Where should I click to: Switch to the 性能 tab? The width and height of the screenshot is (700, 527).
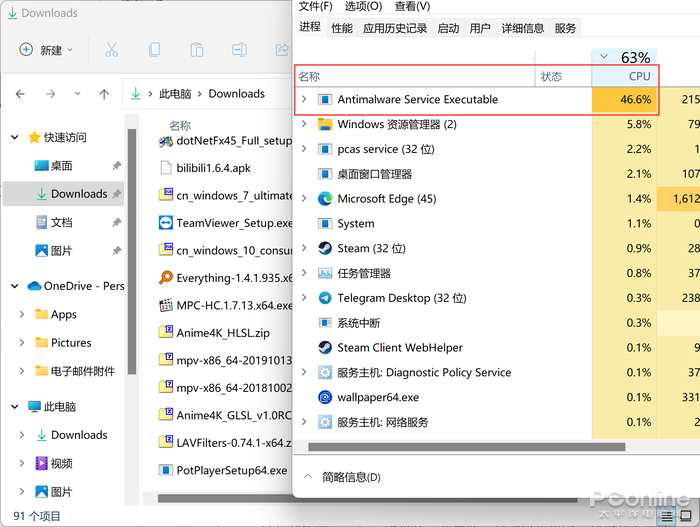(x=342, y=28)
